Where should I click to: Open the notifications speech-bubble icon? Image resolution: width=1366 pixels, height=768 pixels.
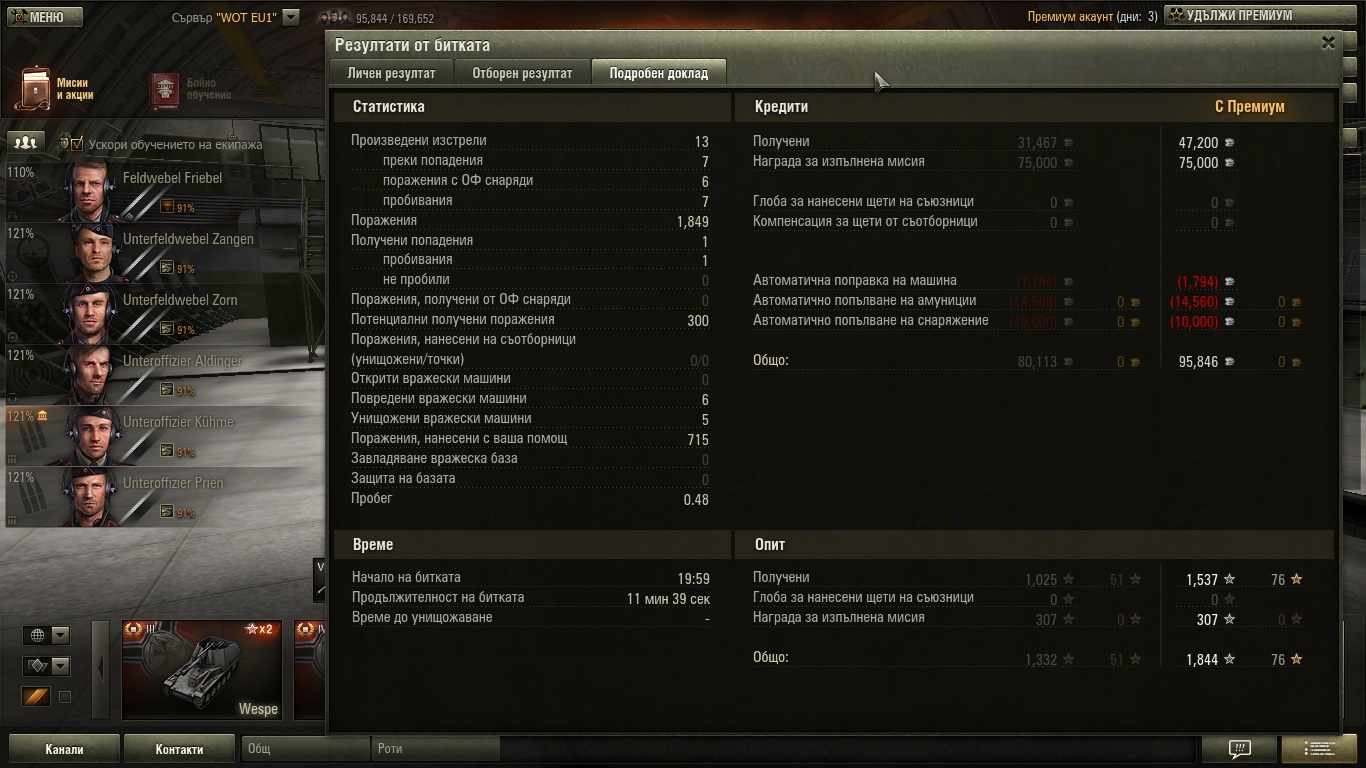pos(1239,749)
